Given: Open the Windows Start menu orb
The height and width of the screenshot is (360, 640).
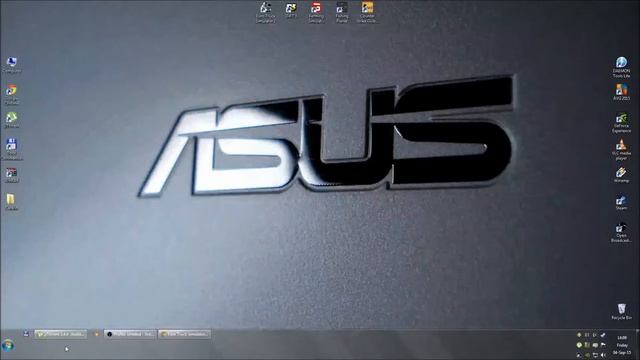Looking at the screenshot, I should pyautogui.click(x=8, y=346).
